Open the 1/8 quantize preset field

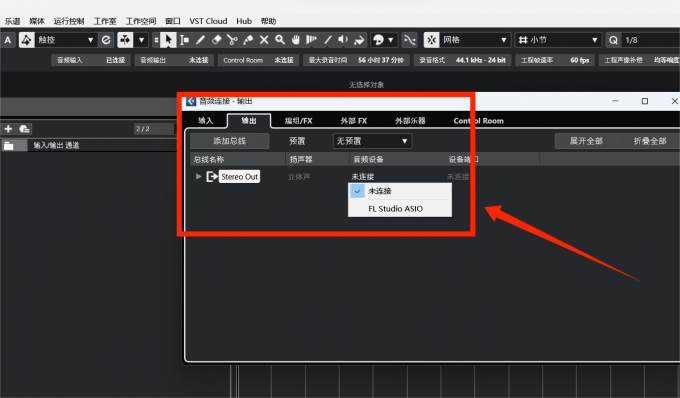[x=651, y=40]
